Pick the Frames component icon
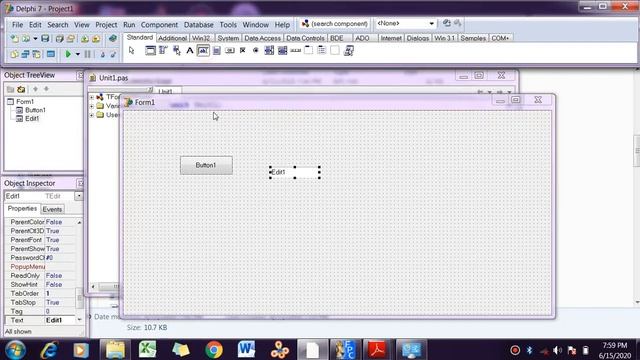 tap(150, 51)
